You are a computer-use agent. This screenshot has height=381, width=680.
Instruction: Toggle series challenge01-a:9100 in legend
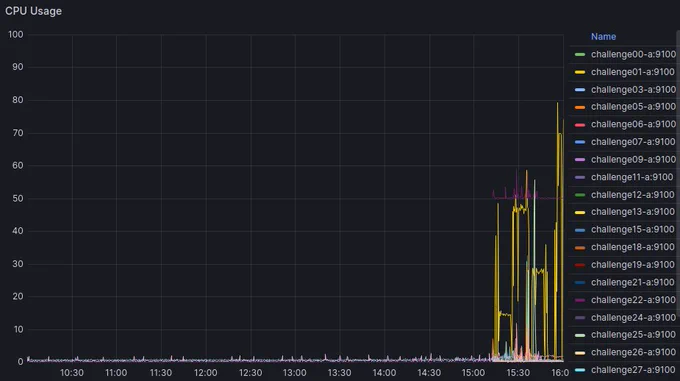(633, 72)
